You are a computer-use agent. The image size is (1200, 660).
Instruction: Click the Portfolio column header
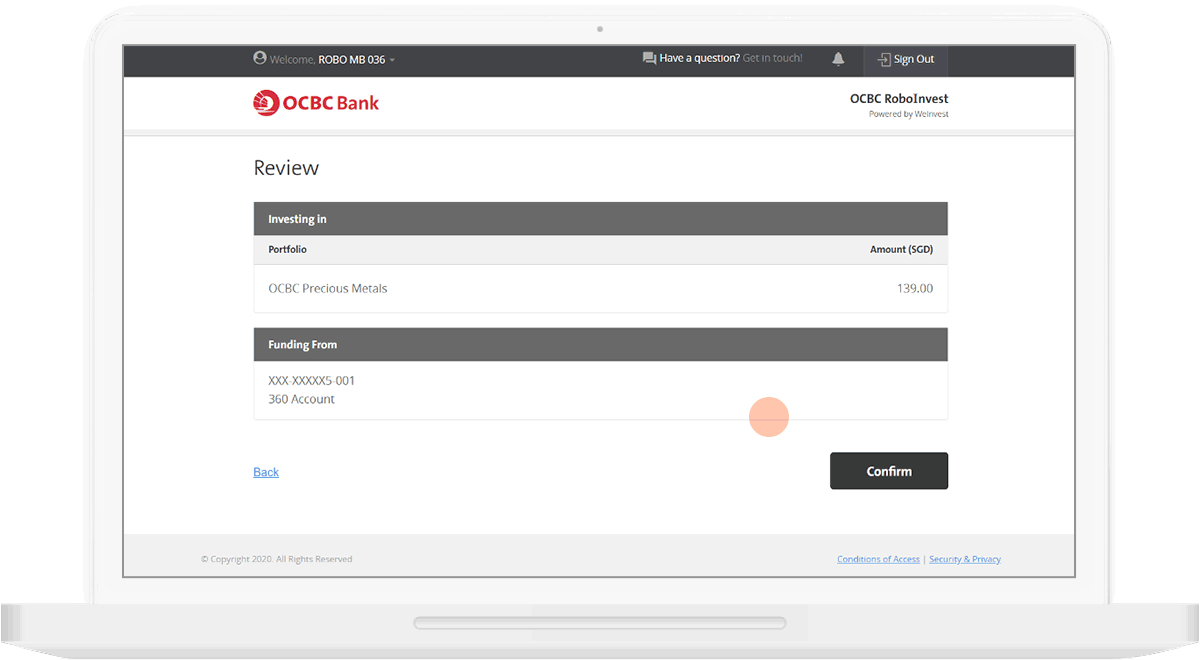point(288,249)
